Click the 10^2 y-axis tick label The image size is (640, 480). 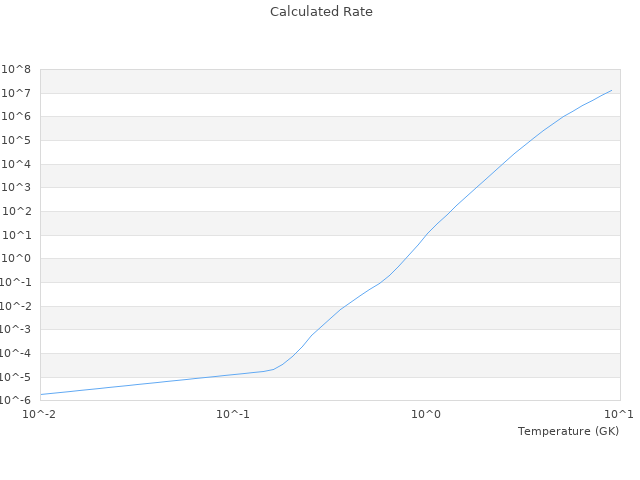(x=18, y=212)
